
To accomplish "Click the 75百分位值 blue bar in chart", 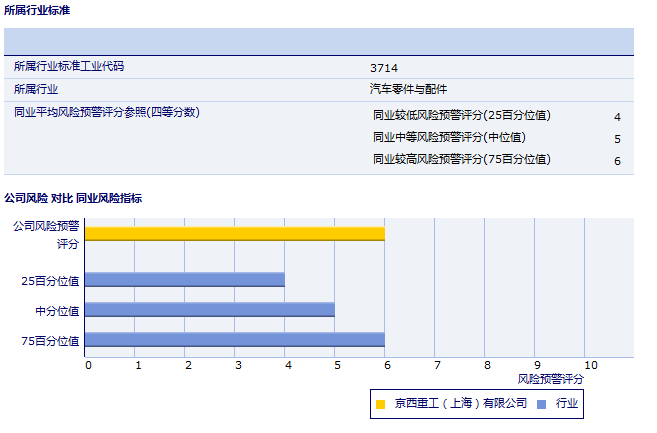I will pyautogui.click(x=235, y=340).
